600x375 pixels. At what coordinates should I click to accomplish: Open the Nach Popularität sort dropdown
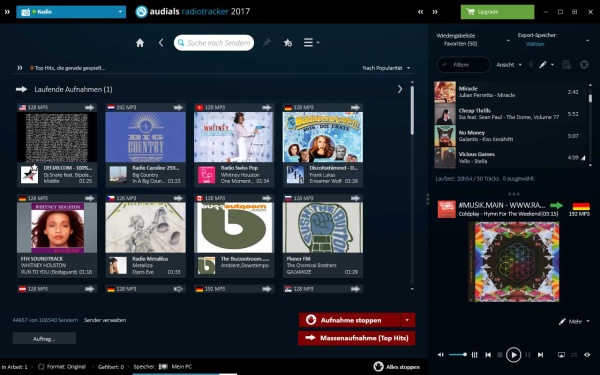[386, 68]
